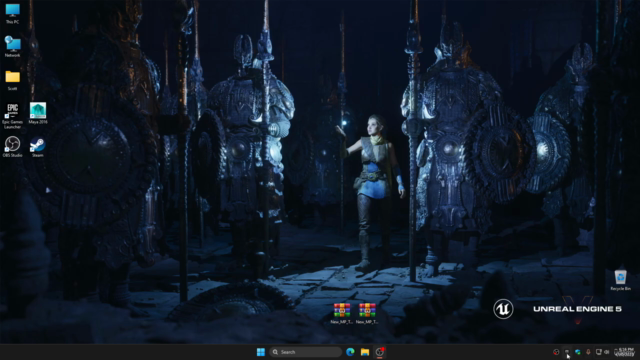This screenshot has height=360, width=640.
Task: Switch to OBS Studio in the taskbar
Action: (380, 352)
